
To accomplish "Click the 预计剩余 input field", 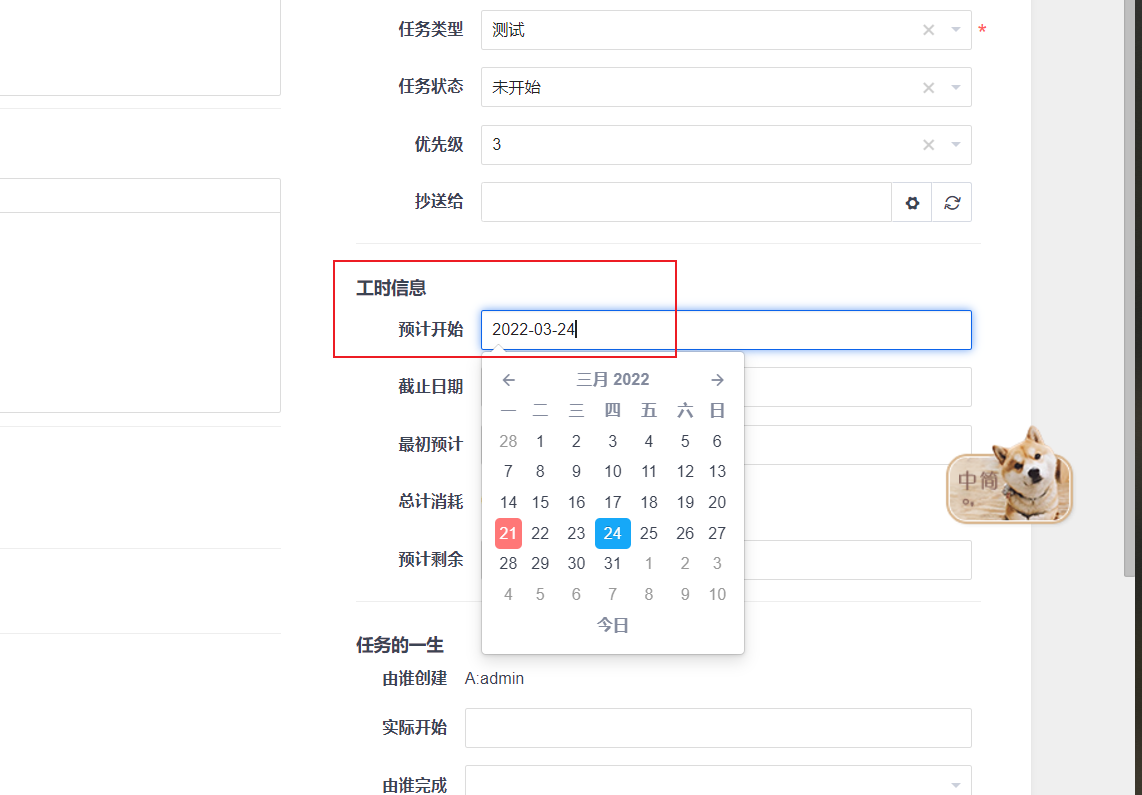I will pyautogui.click(x=857, y=560).
